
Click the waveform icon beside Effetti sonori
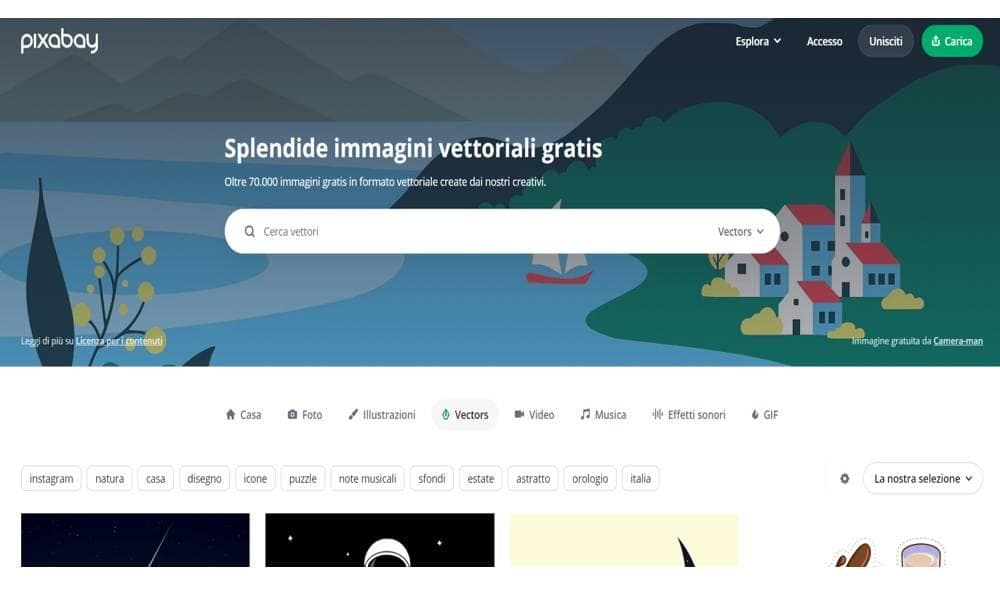point(658,414)
